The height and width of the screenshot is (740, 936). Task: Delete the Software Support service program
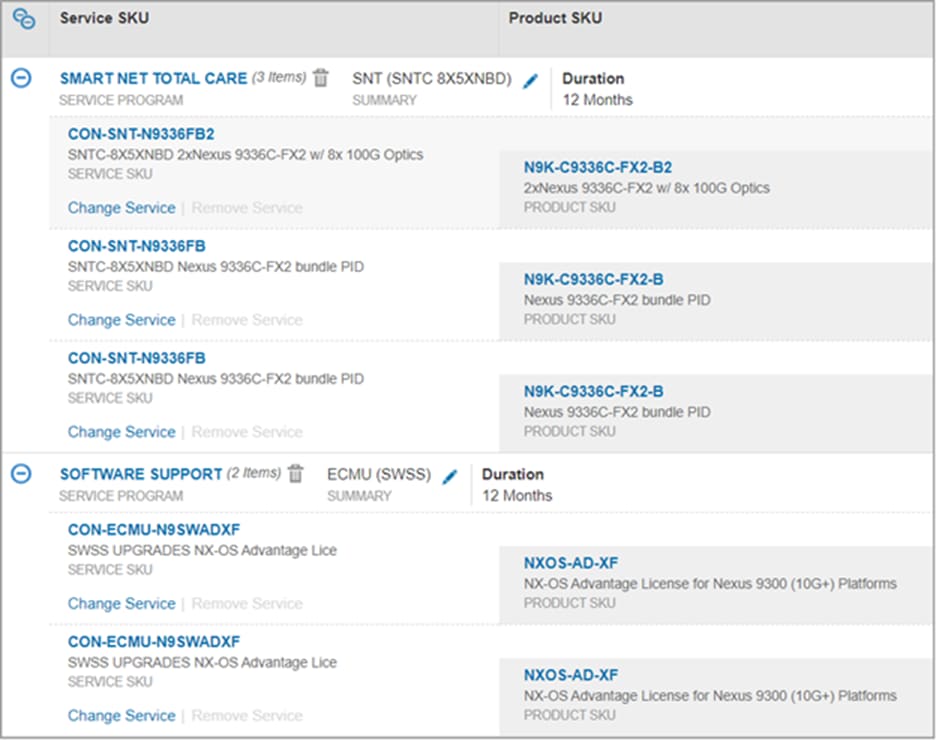tap(296, 473)
